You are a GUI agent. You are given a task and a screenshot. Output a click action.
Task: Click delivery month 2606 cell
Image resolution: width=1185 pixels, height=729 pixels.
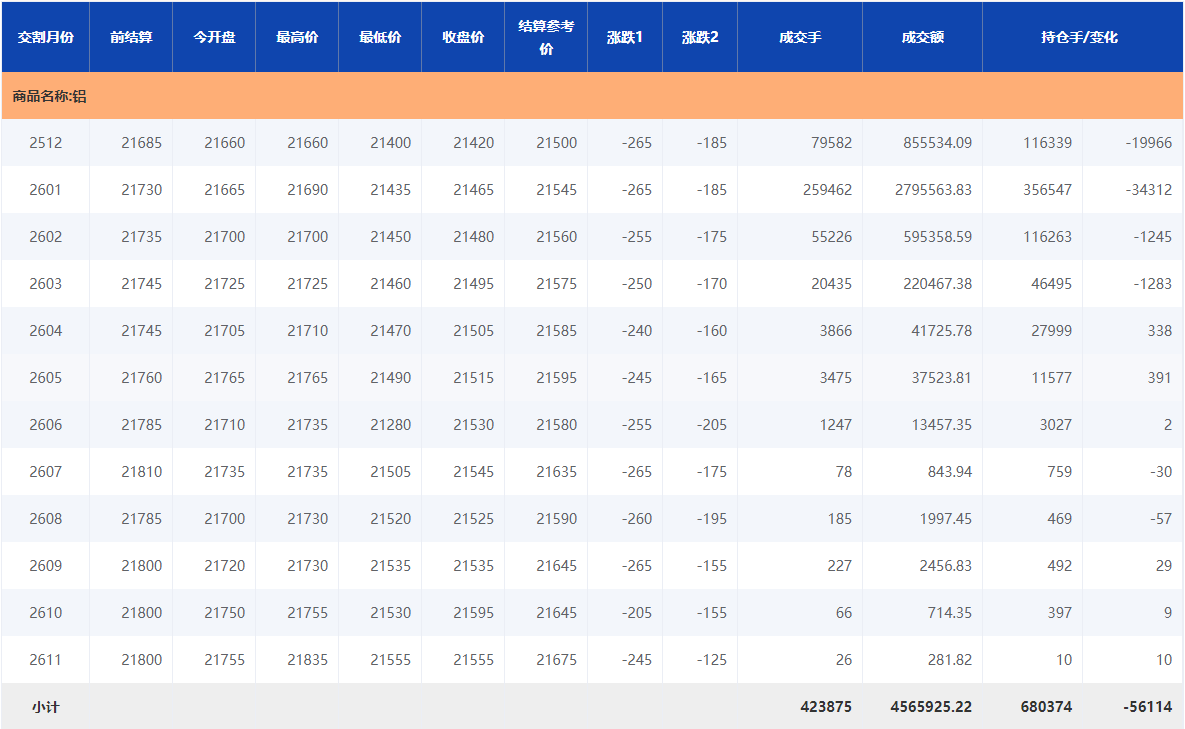[x=45, y=425]
